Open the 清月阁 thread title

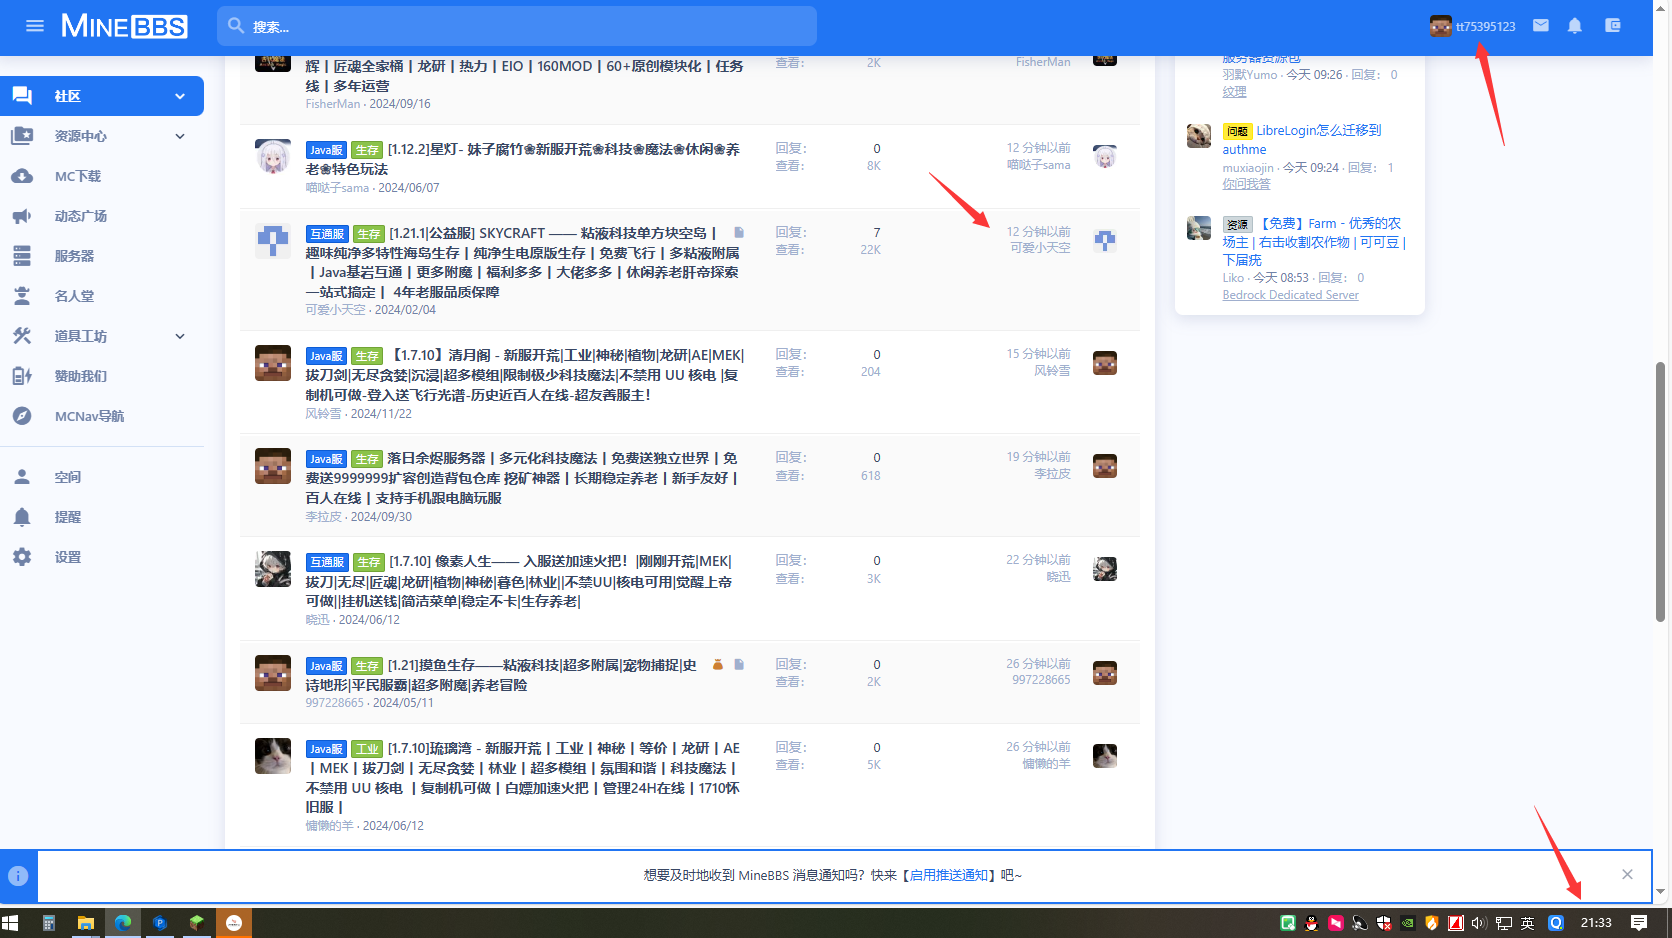tap(525, 375)
